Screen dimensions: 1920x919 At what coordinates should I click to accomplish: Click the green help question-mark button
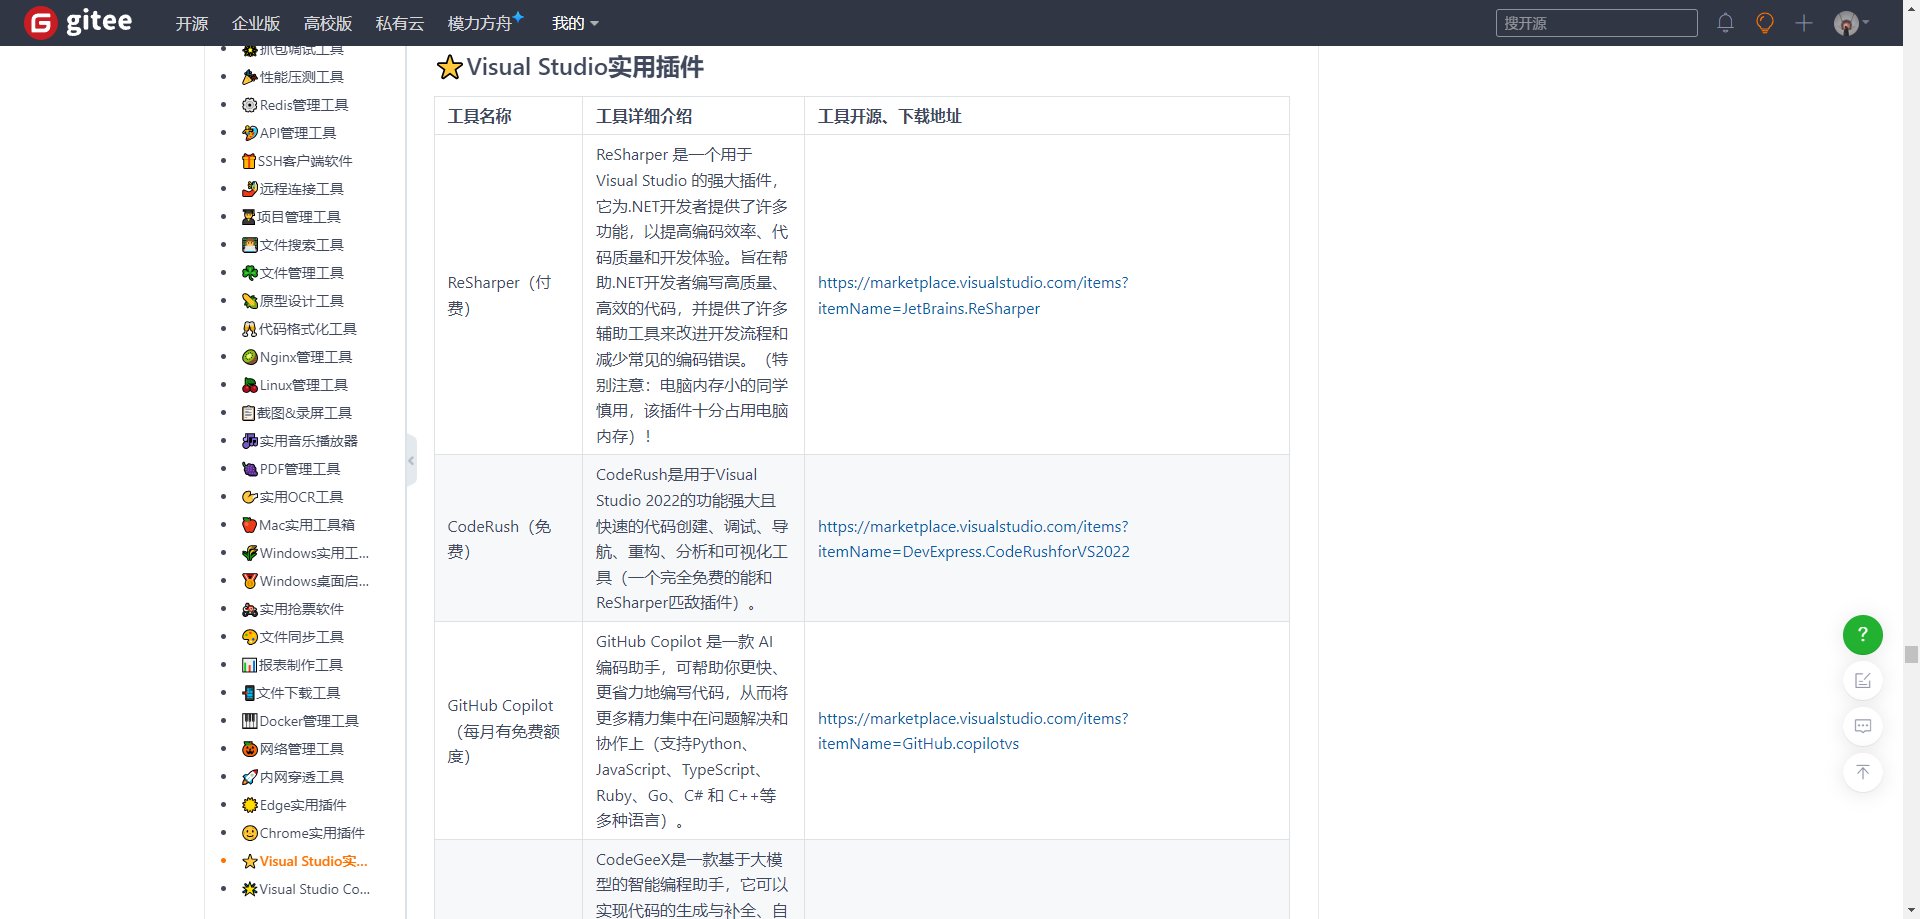point(1862,635)
